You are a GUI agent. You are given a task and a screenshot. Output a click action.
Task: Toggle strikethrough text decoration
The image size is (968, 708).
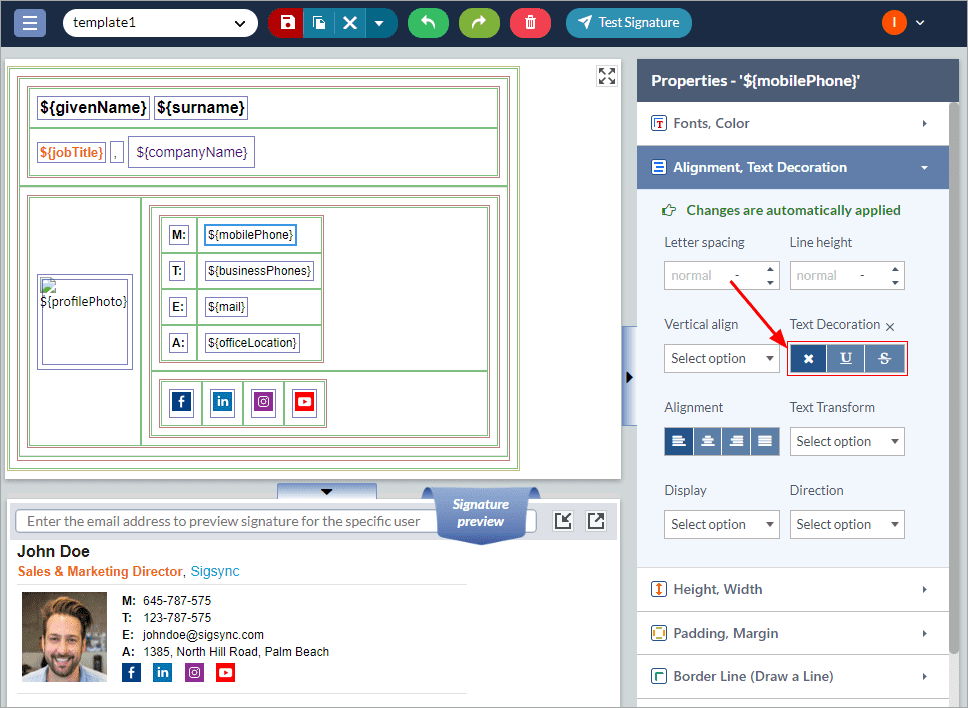coord(884,359)
